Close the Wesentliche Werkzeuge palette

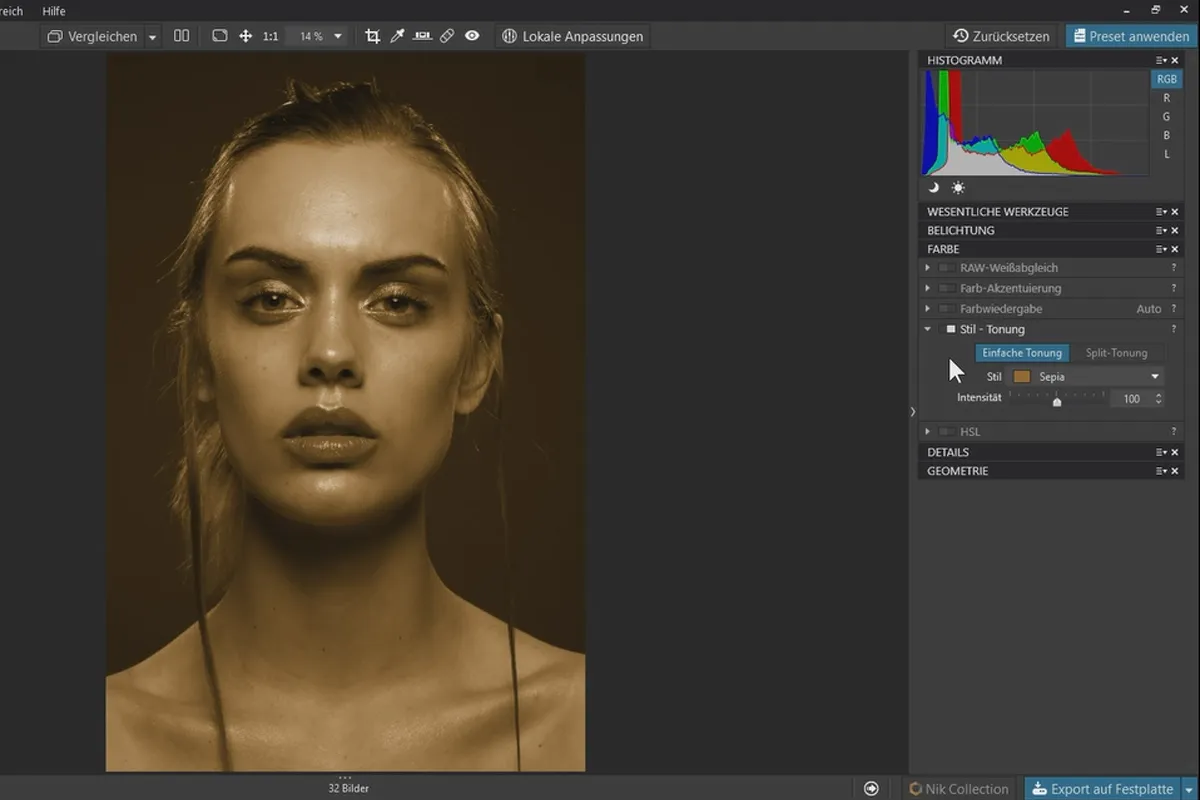coord(1175,212)
